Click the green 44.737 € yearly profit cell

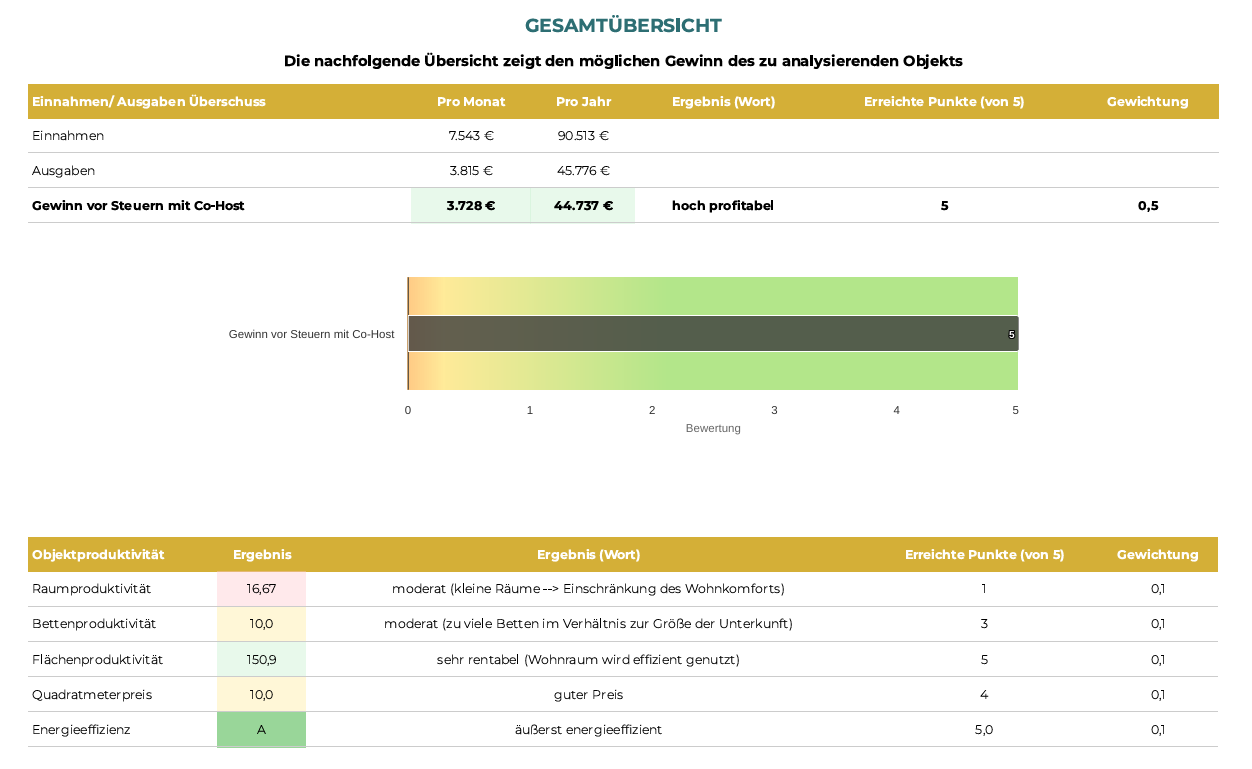click(x=583, y=206)
